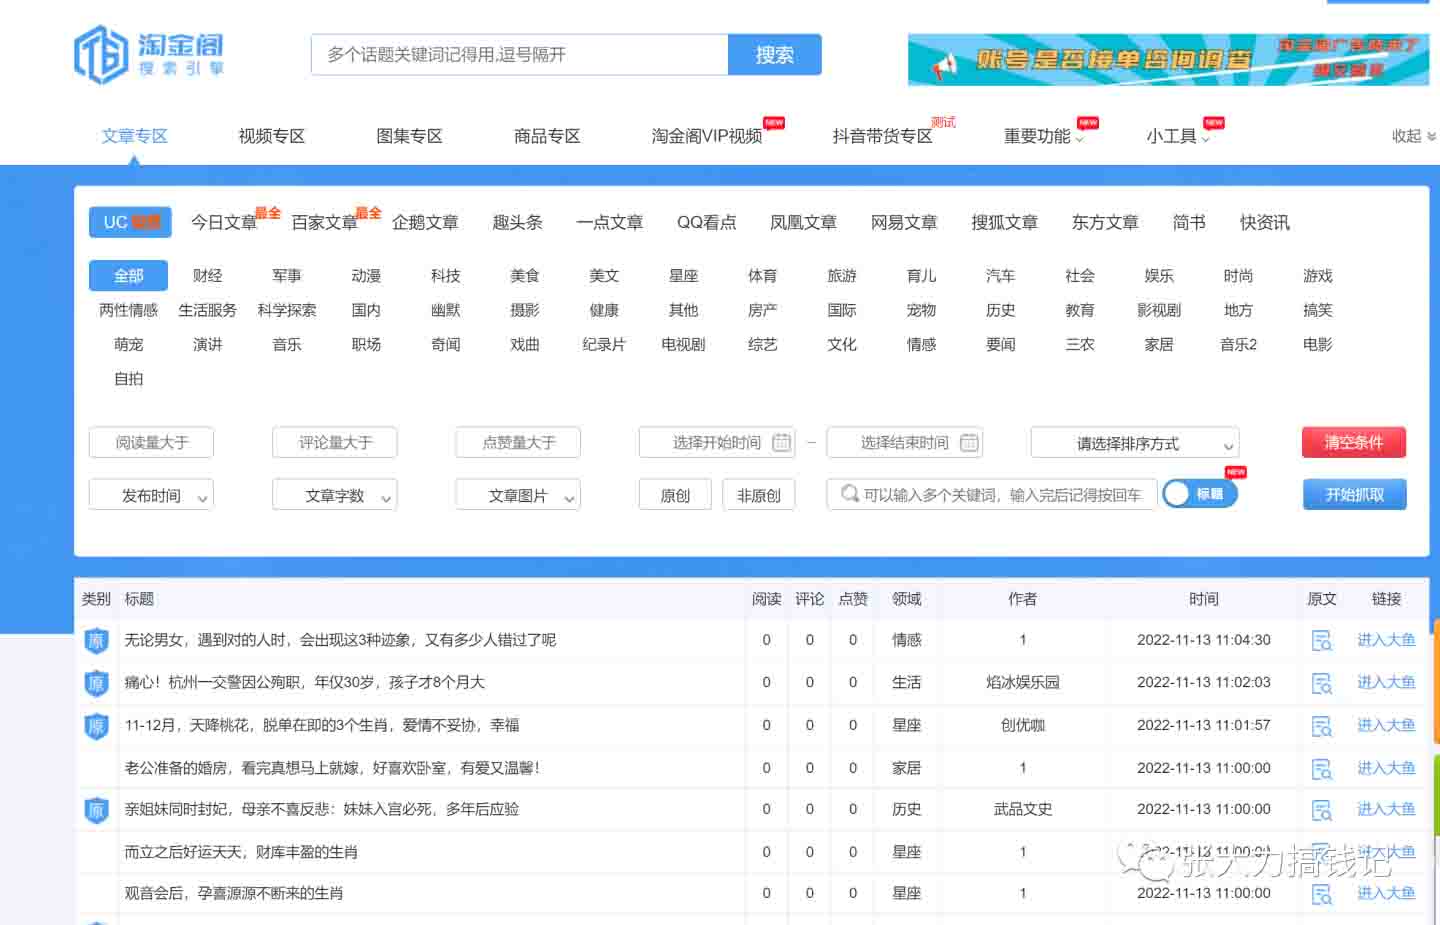Click the 淘金阁 logo icon

(x=101, y=55)
